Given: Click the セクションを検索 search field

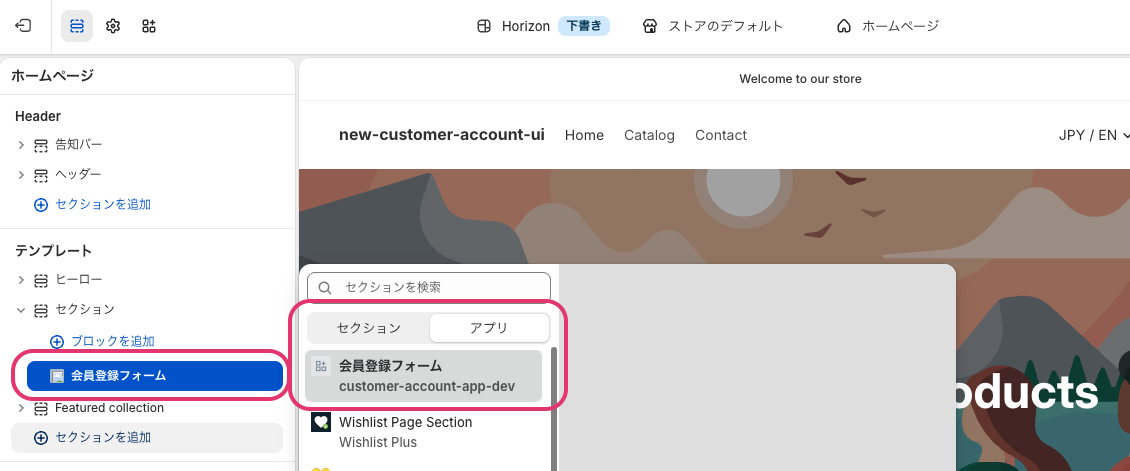Looking at the screenshot, I should pyautogui.click(x=429, y=287).
